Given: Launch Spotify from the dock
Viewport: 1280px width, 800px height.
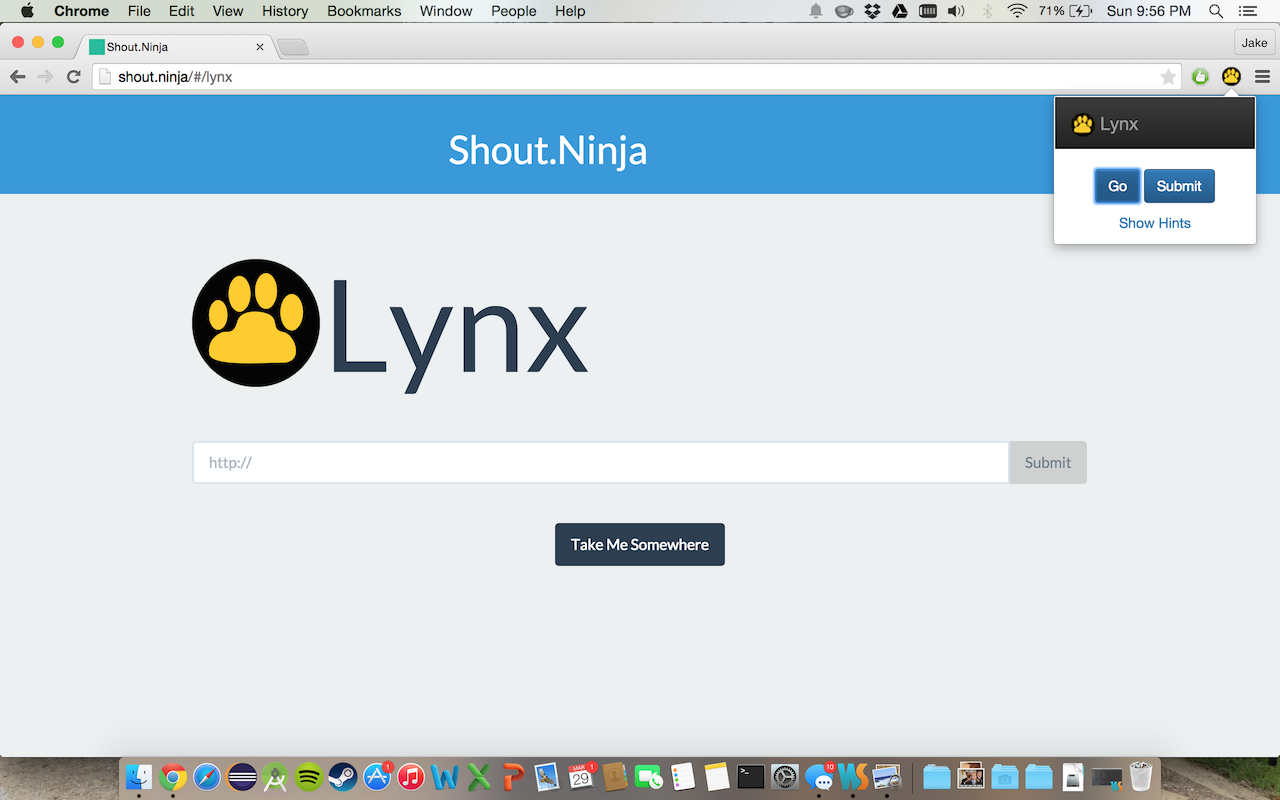Looking at the screenshot, I should tap(307, 776).
